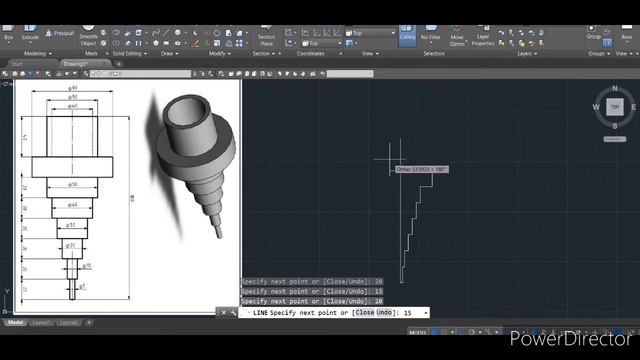Click the E direction on ViewCube compass
Viewport: 640px width, 360px height.
[x=633, y=107]
